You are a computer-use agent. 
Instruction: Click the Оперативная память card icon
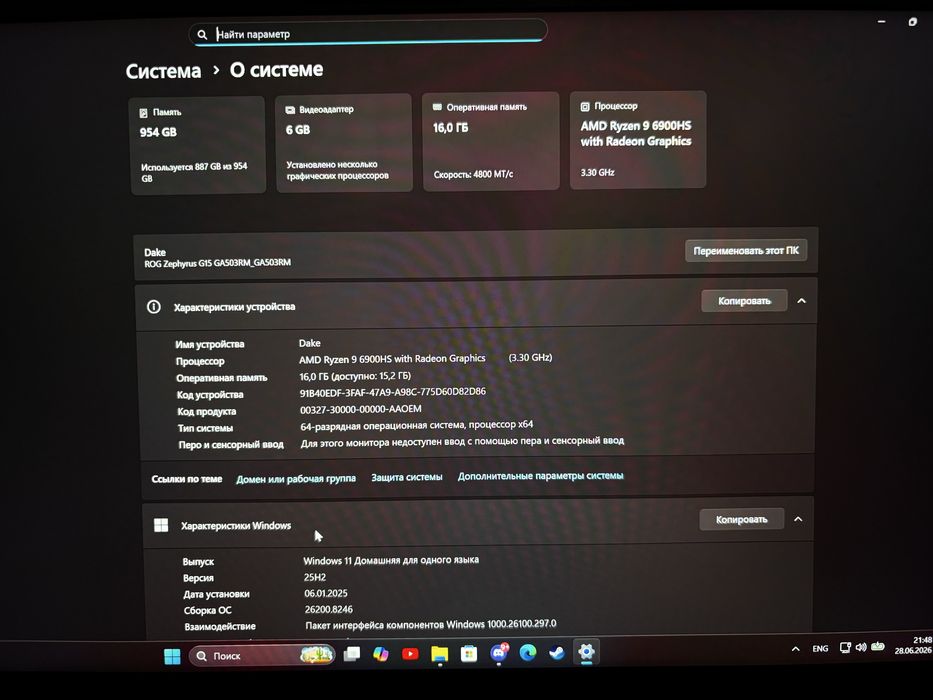pos(437,107)
